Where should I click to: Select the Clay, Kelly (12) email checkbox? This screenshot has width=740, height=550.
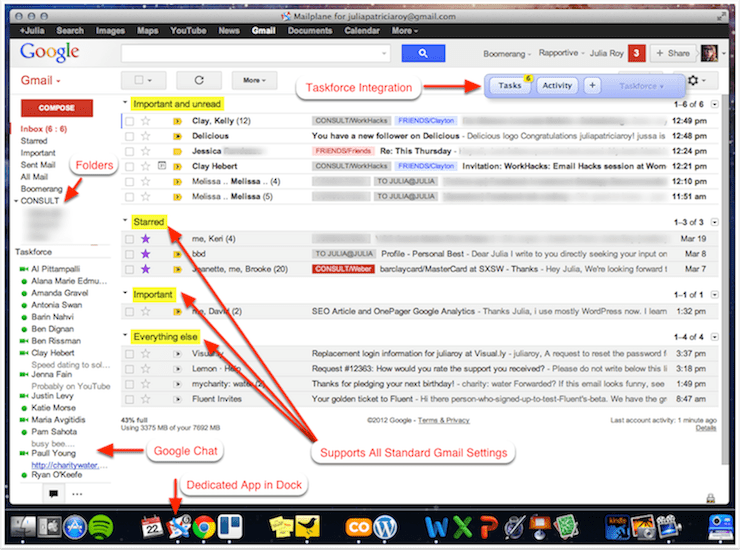pos(129,121)
